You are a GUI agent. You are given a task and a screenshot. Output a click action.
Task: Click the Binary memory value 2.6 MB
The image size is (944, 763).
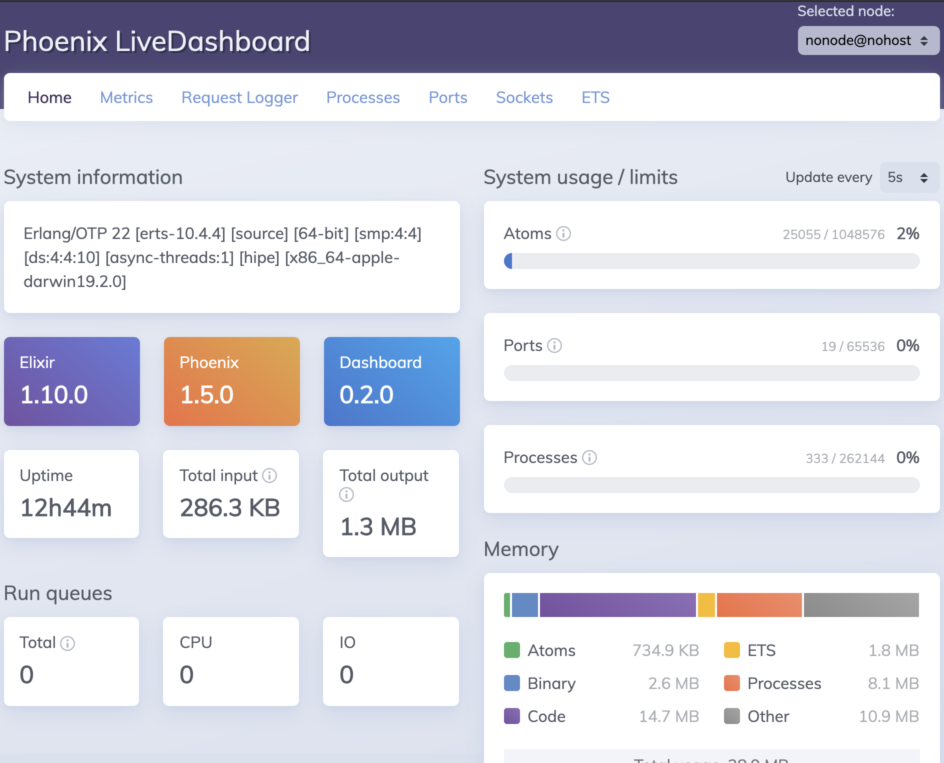tap(674, 684)
